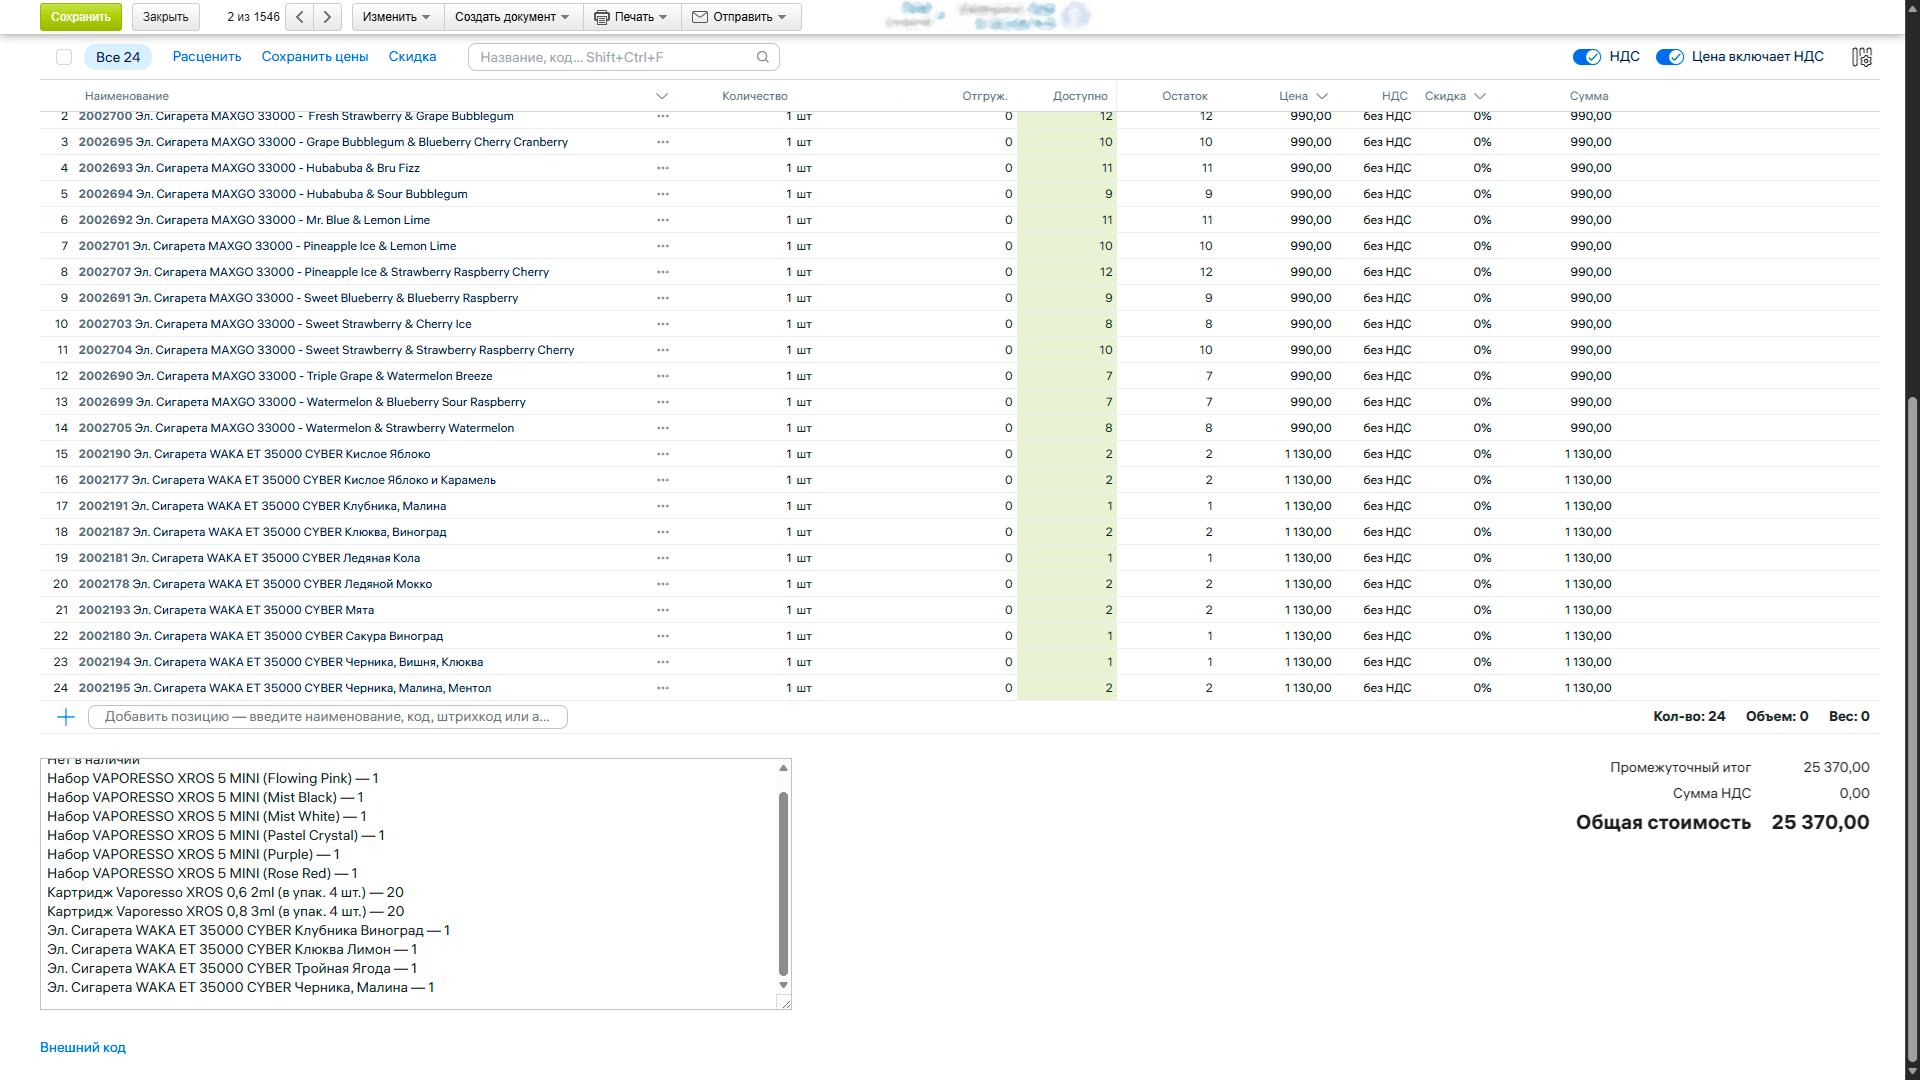This screenshot has height=1080, width=1920.
Task: Click the Отгруж. column header
Action: coord(985,96)
